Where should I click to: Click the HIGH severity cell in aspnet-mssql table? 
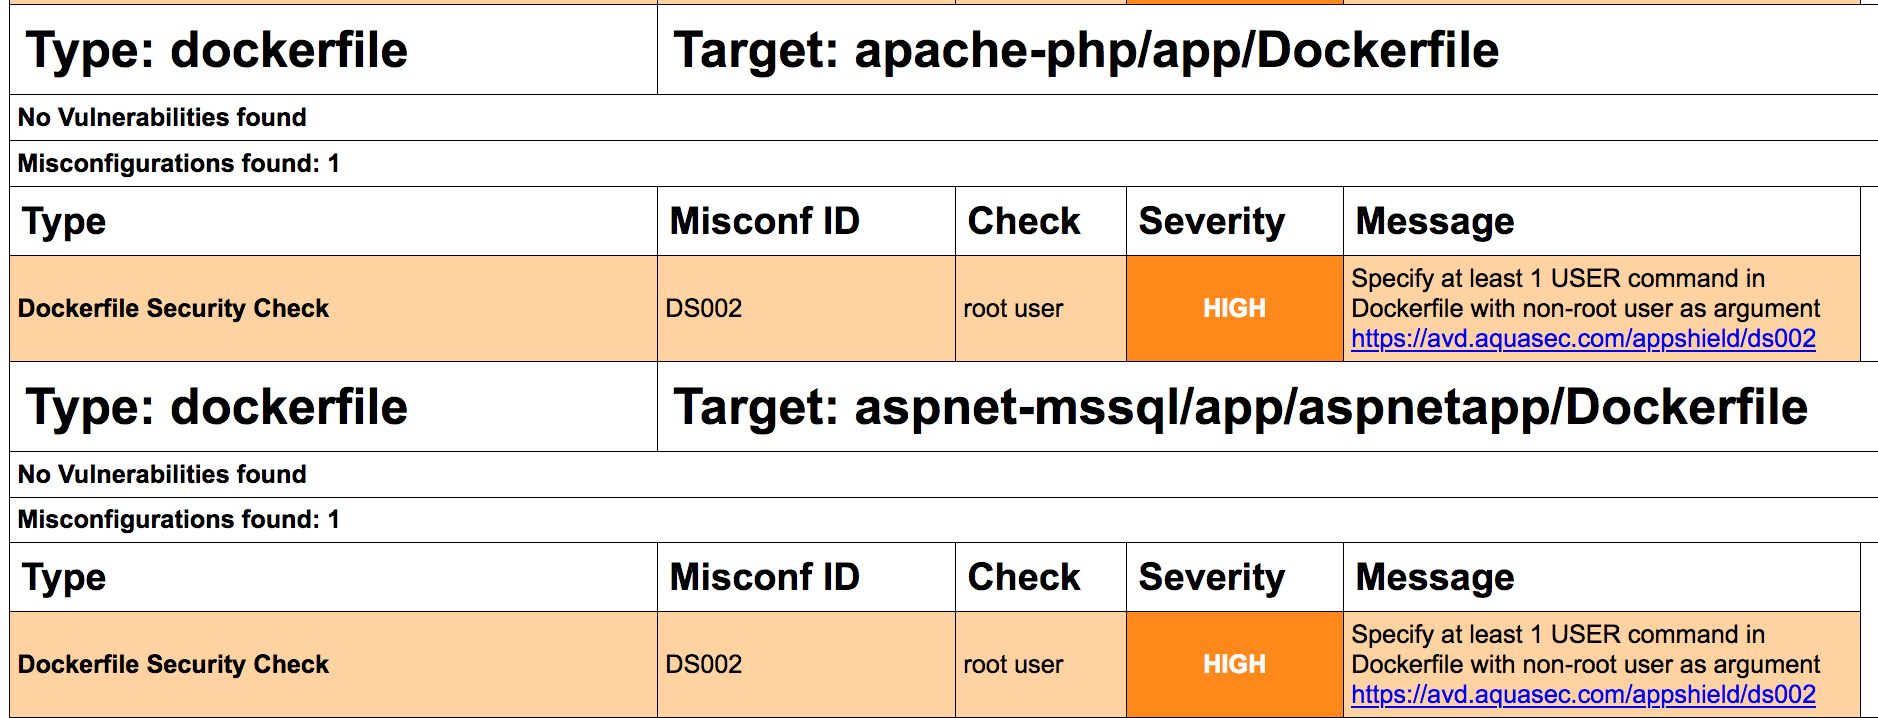[1235, 665]
